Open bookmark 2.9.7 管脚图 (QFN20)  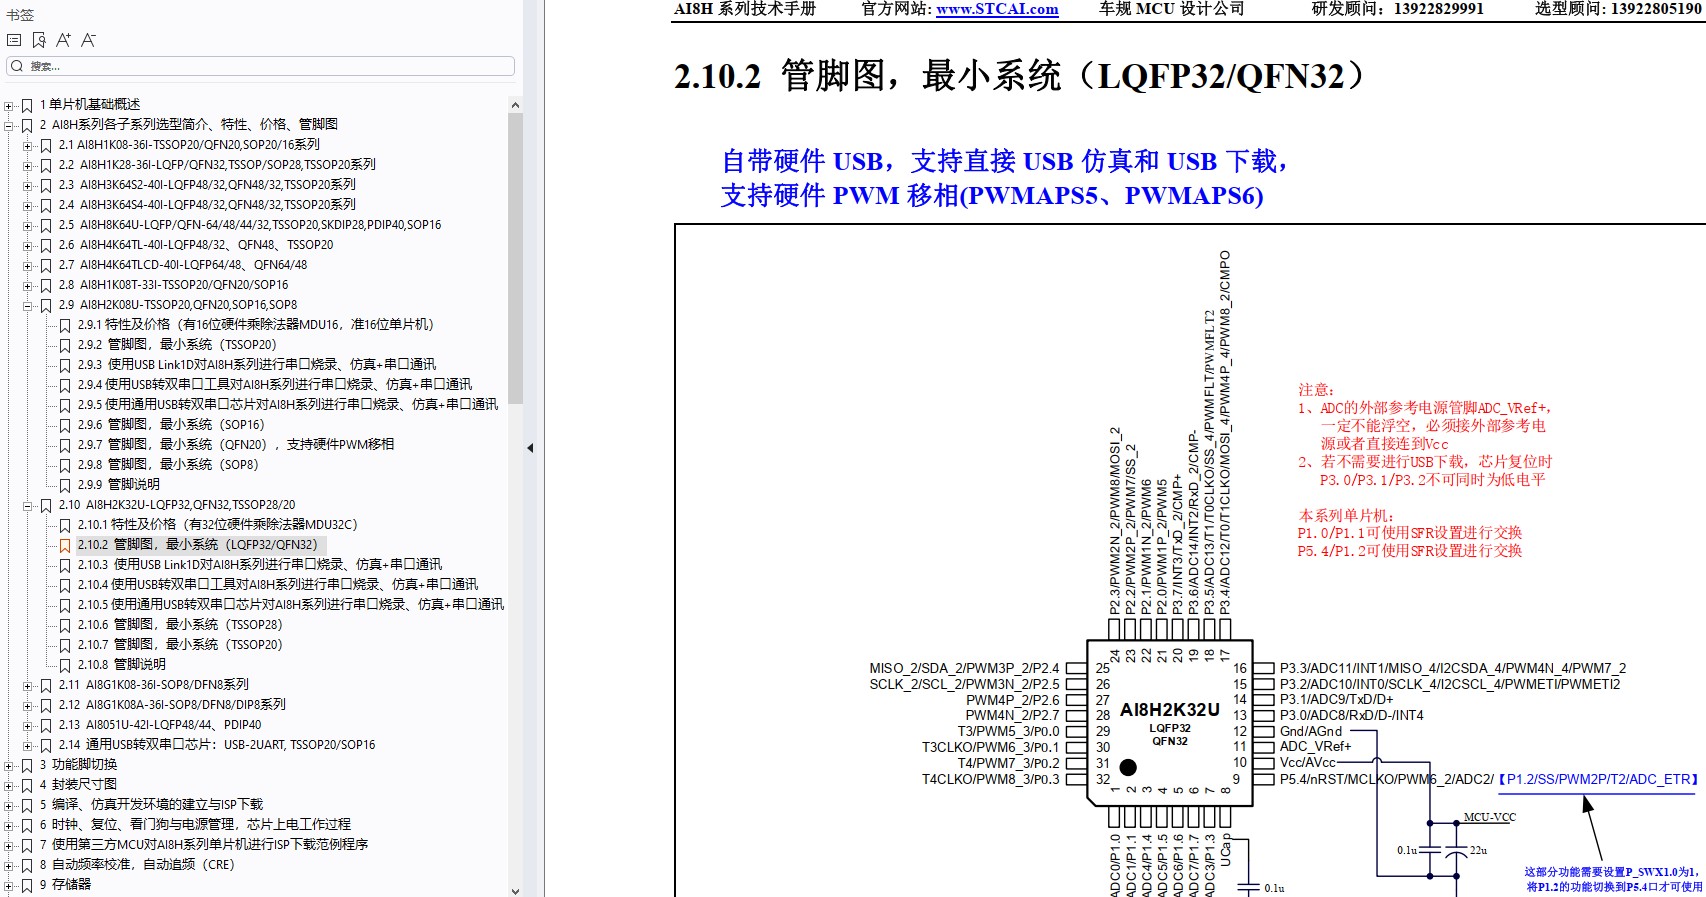click(236, 445)
